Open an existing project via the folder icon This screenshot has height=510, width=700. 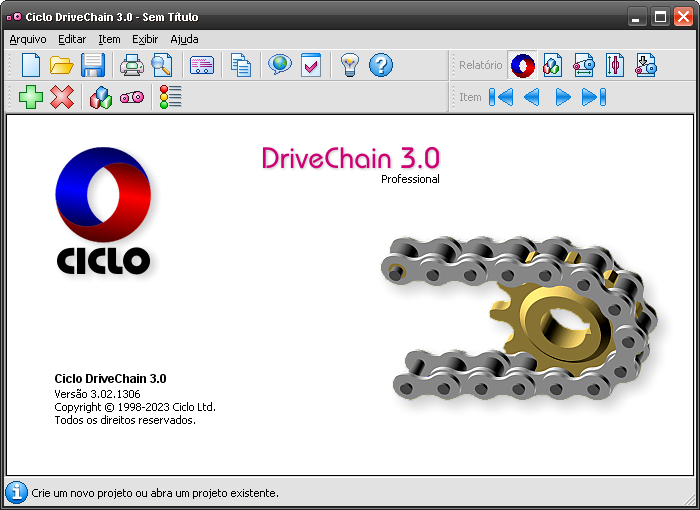tap(62, 65)
